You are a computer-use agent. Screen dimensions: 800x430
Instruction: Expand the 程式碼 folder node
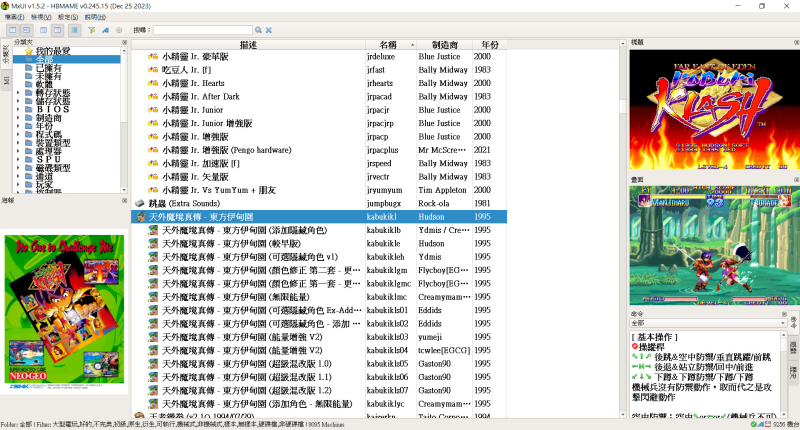point(18,134)
